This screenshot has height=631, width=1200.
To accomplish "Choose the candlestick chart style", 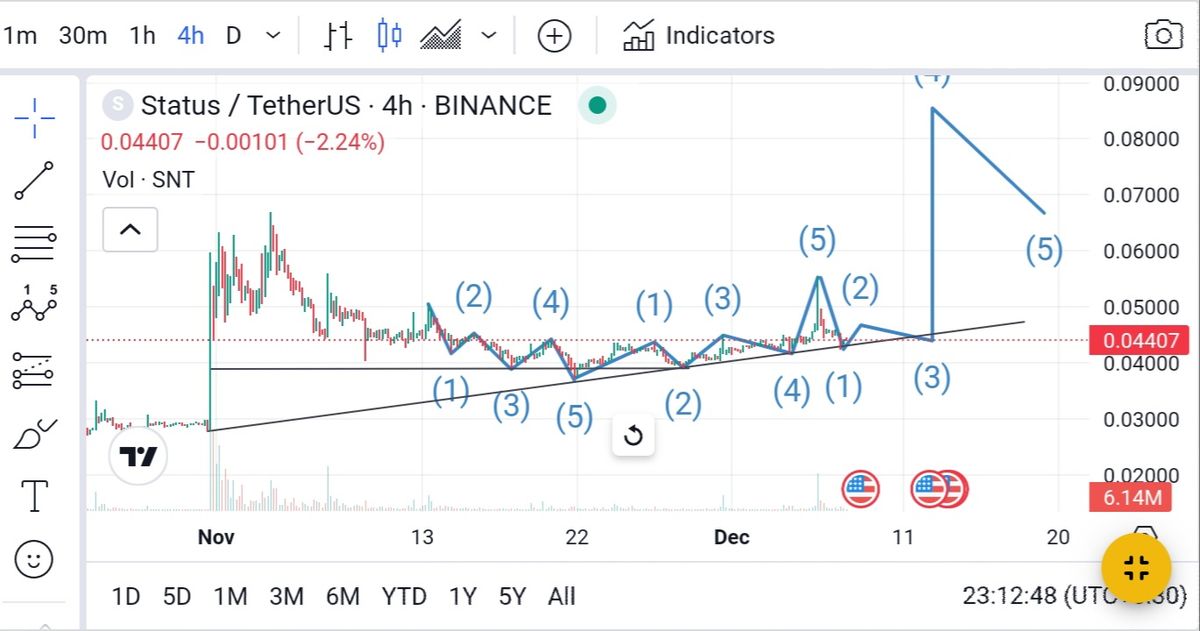I will point(390,36).
